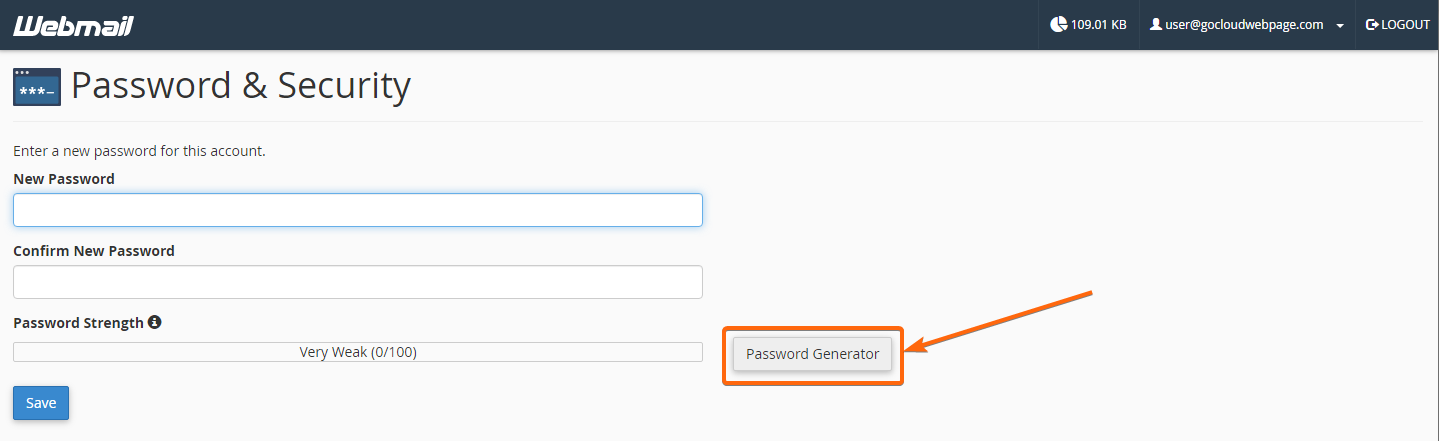Screen dimensions: 1439x441
Task: Click the Password & Security heading
Action: [x=241, y=87]
